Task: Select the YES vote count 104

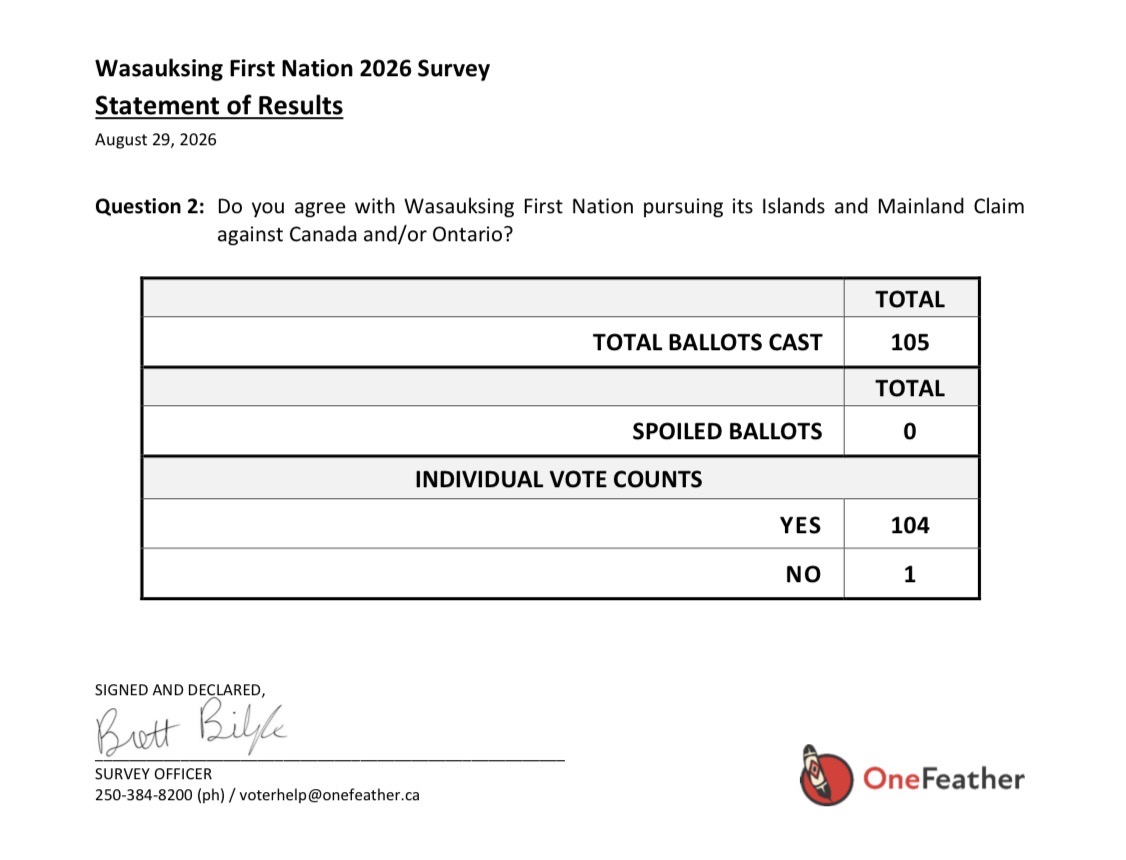Action: pos(910,525)
